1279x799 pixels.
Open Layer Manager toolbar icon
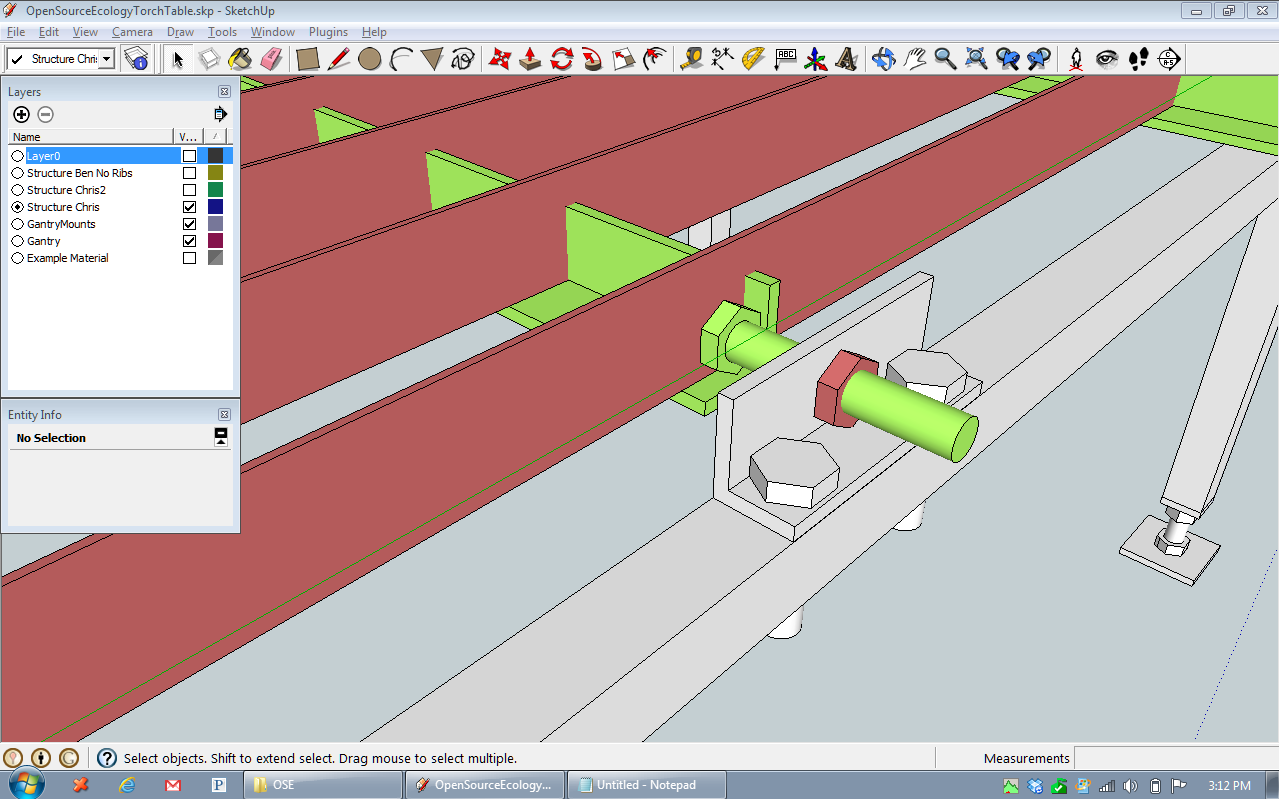click(x=136, y=59)
